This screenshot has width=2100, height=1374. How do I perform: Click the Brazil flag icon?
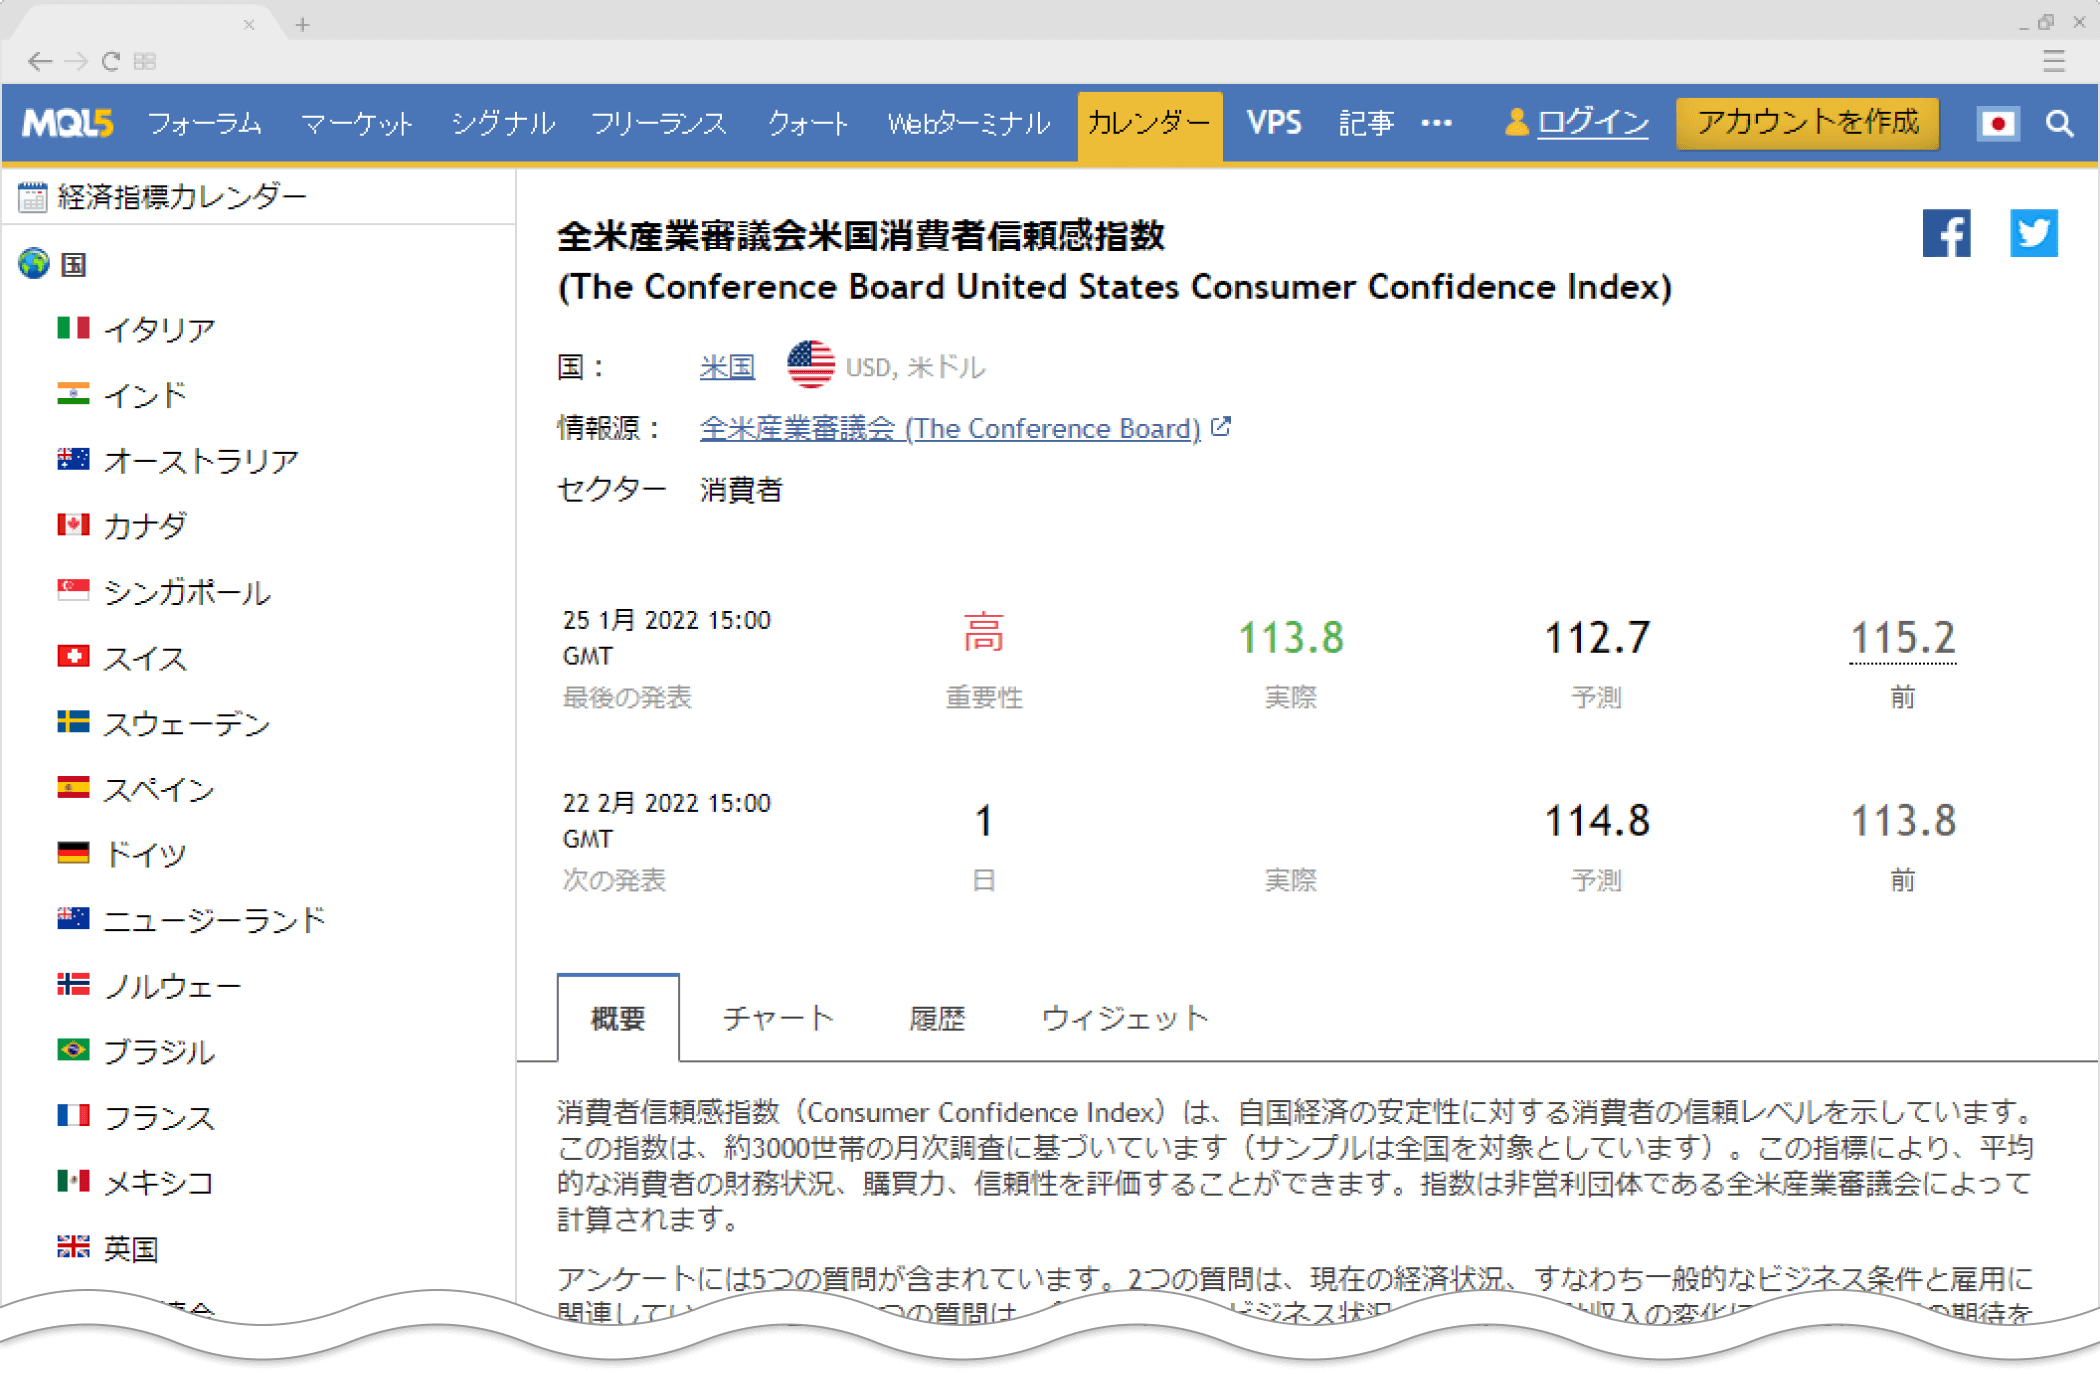[73, 1049]
